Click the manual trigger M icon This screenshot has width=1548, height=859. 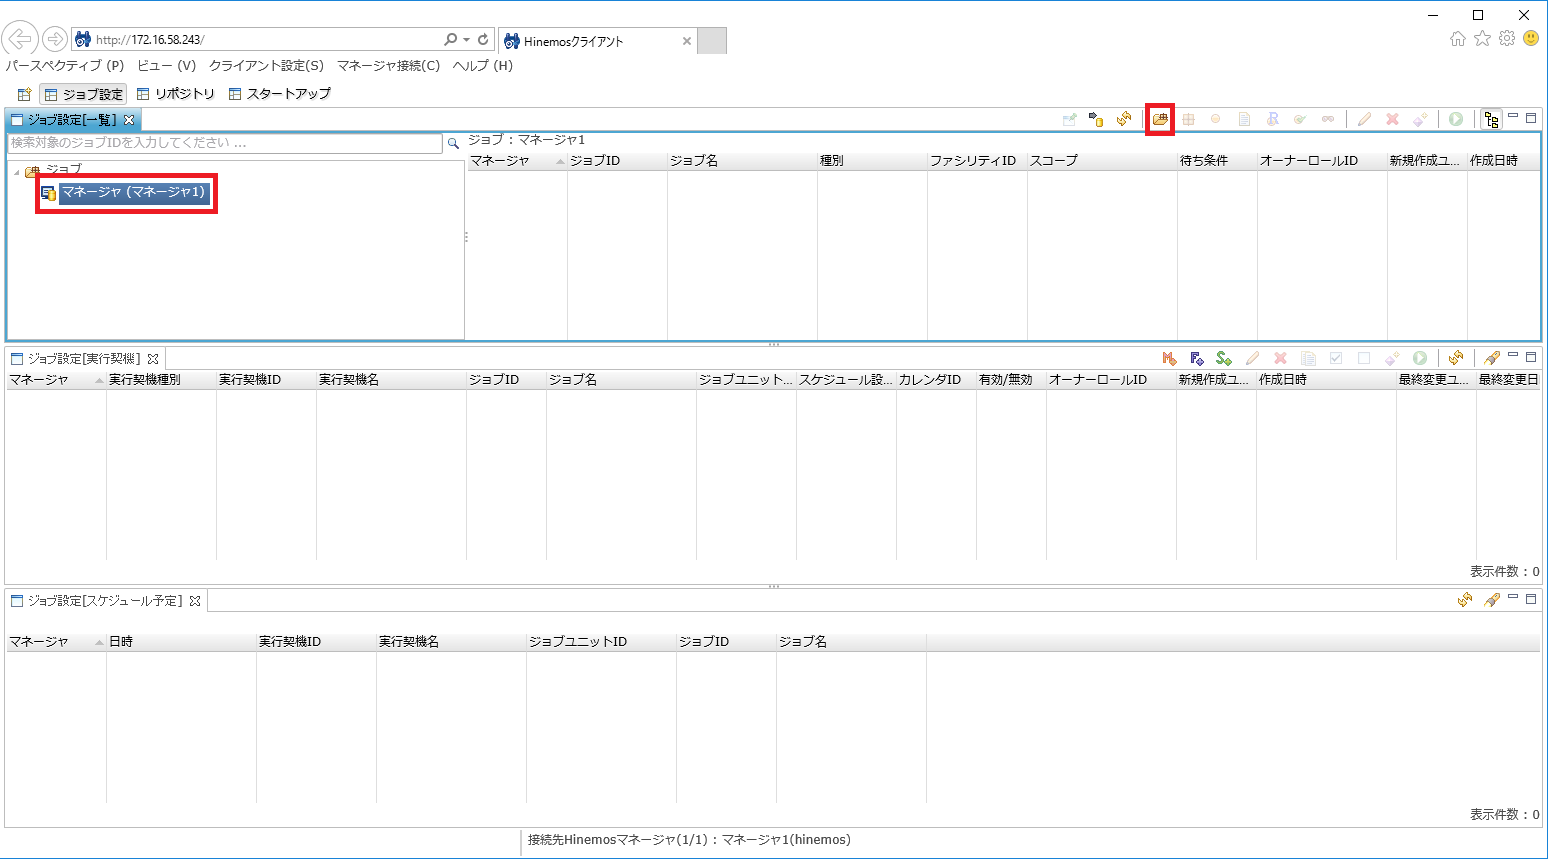[x=1169, y=358]
